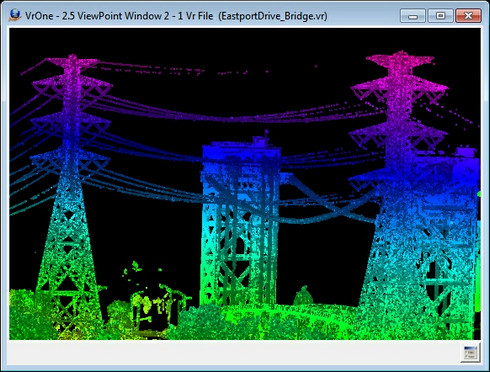Screen dimensions: 490x372
Task: Click the magenta top of the right transmission tower
Action: pos(401,59)
